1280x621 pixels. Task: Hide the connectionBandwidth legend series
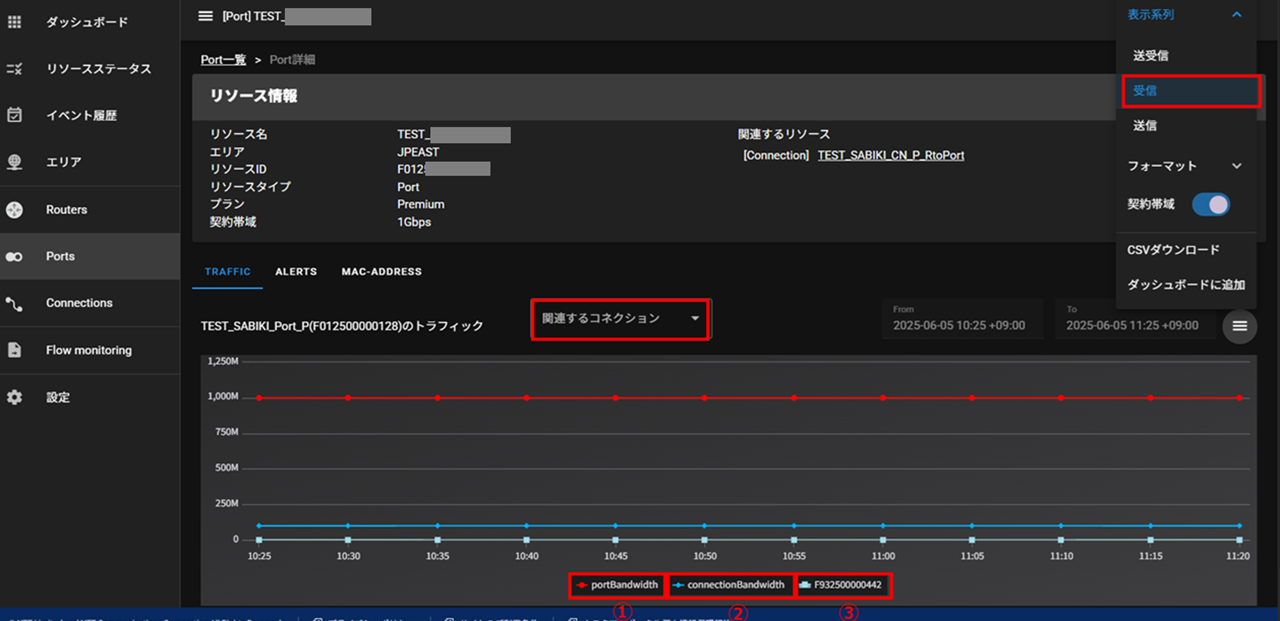coord(730,584)
